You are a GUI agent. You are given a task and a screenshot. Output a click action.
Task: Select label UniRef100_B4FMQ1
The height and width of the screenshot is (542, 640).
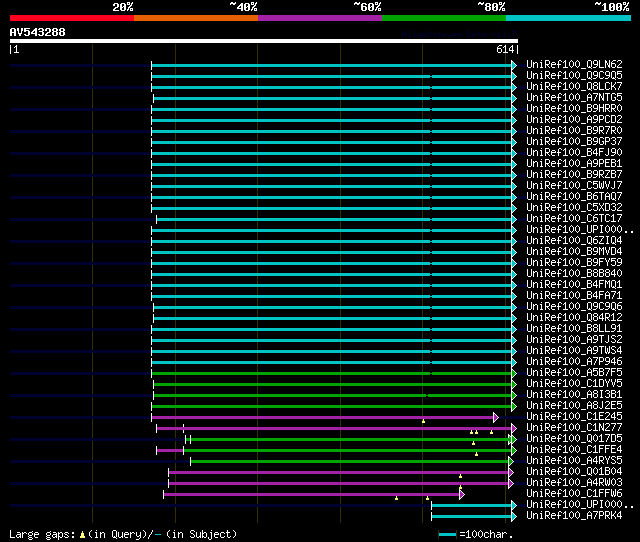pos(574,285)
